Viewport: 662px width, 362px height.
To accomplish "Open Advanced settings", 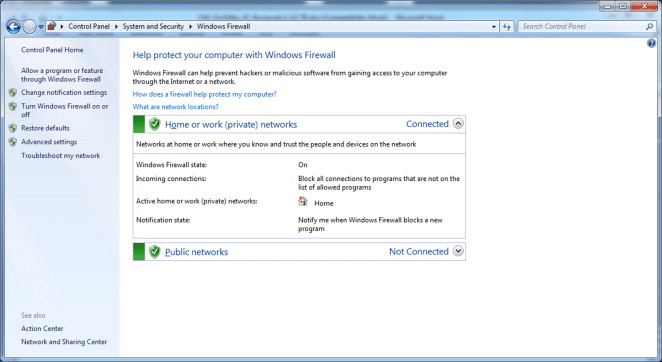I will point(49,142).
